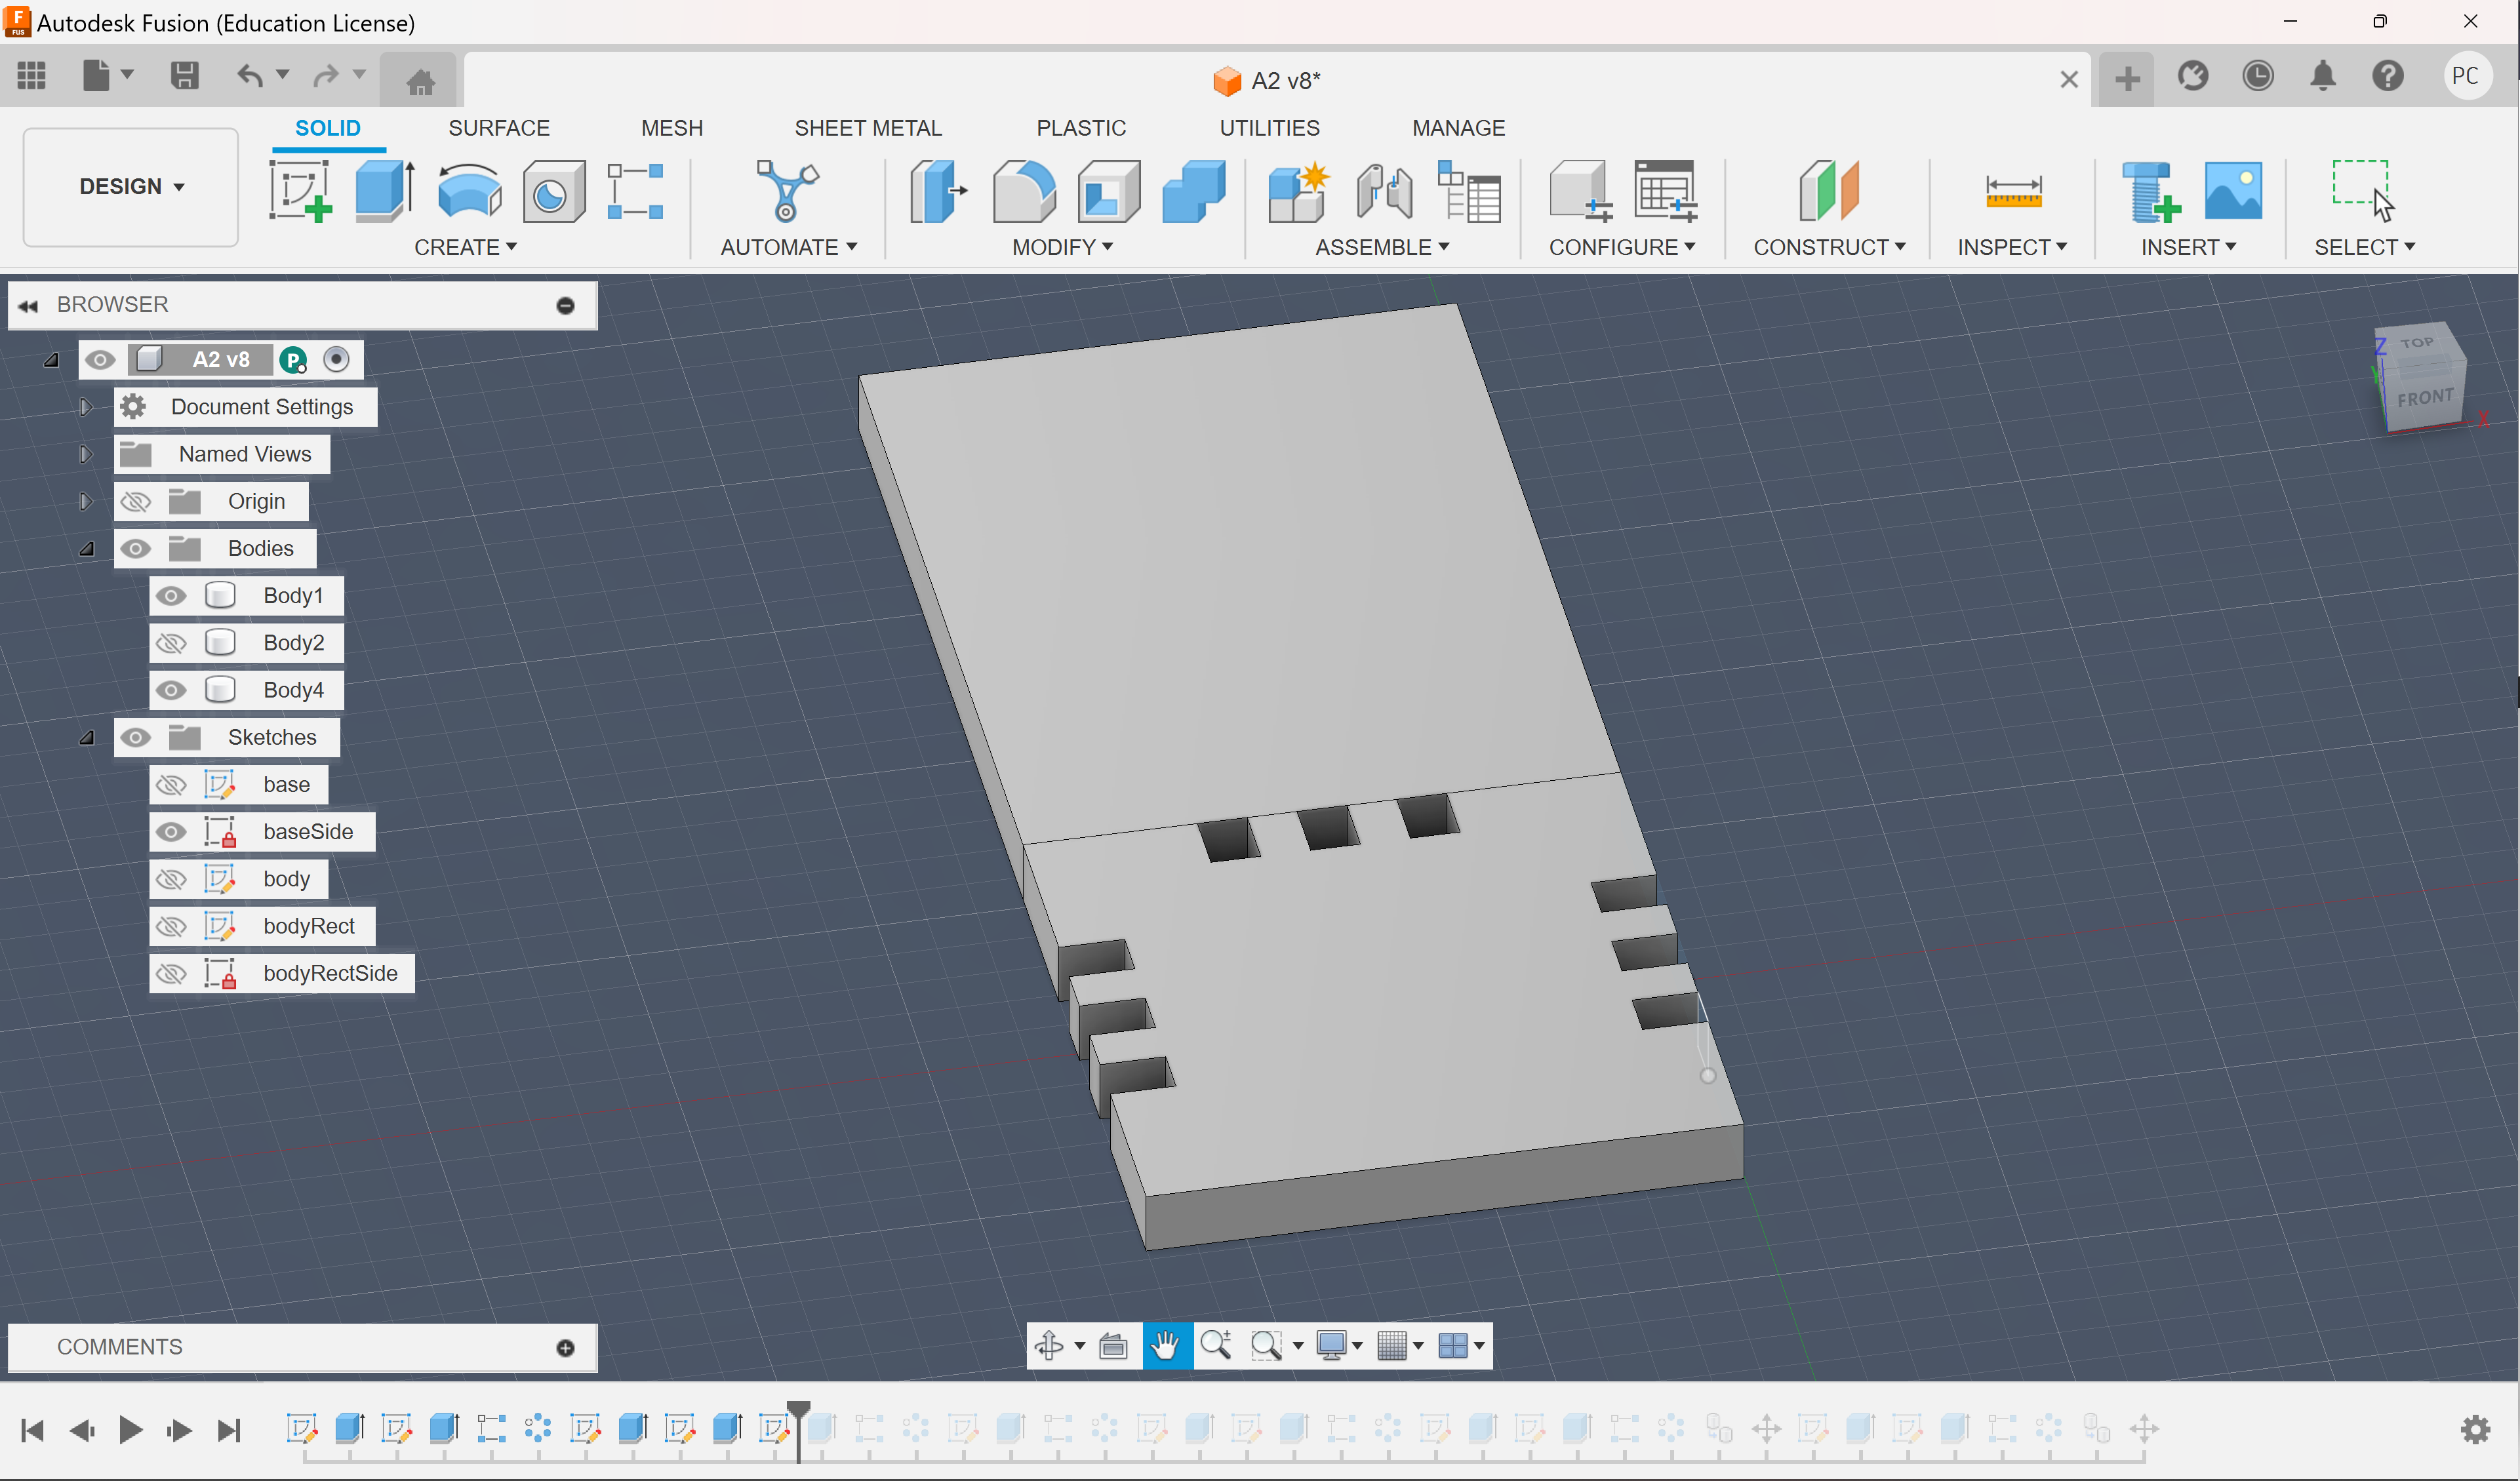Activate the A2 v8 component radio button
This screenshot has height=1481, width=2520.
337,359
